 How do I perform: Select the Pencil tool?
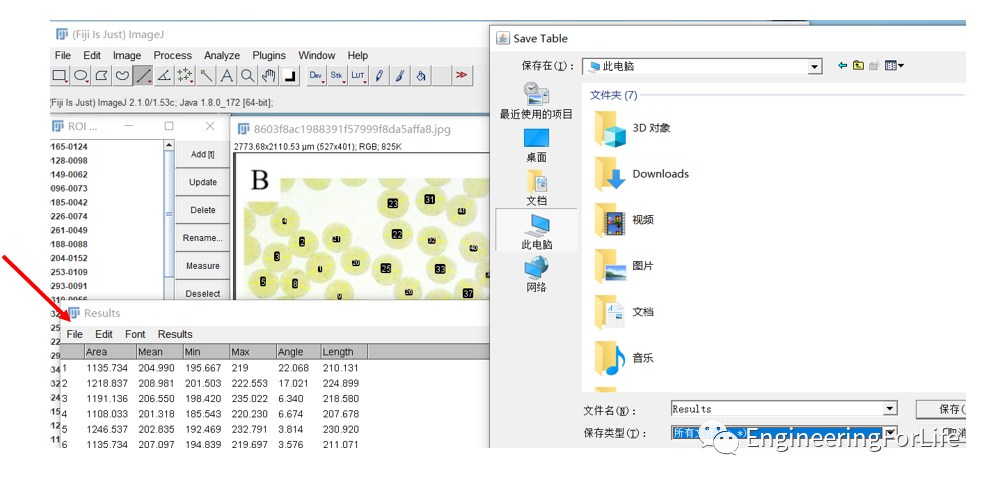click(379, 76)
